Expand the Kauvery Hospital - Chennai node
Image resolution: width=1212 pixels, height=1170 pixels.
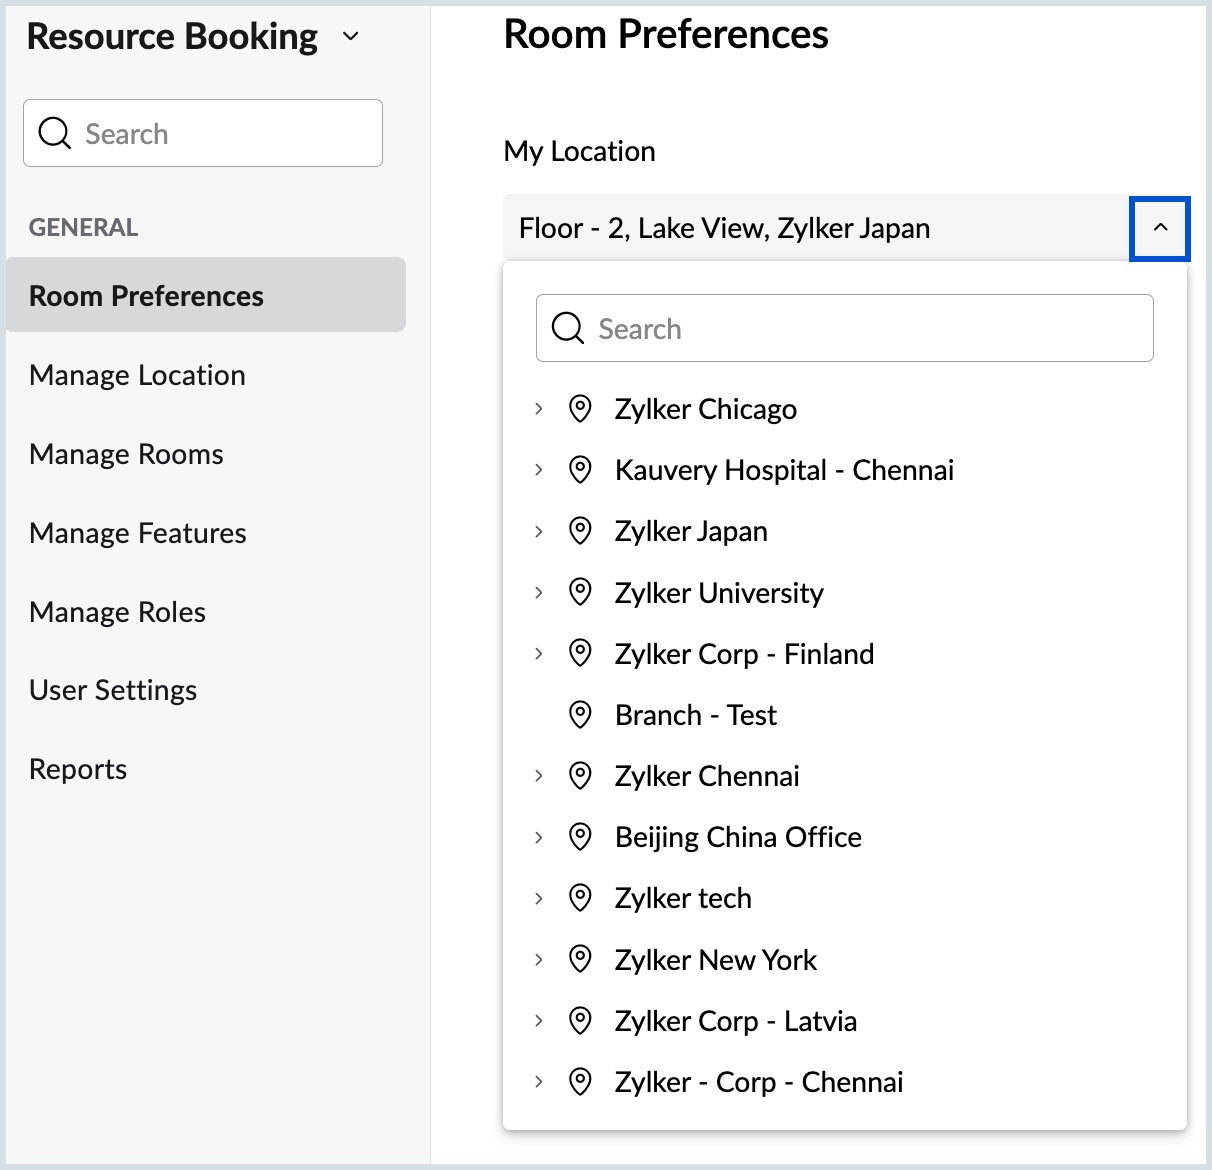click(539, 470)
